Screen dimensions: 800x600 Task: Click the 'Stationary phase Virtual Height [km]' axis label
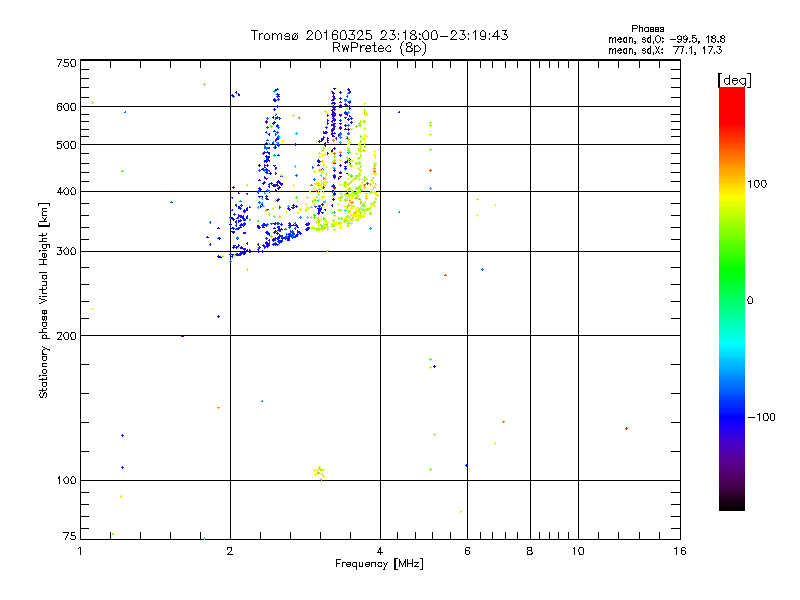[x=44, y=300]
